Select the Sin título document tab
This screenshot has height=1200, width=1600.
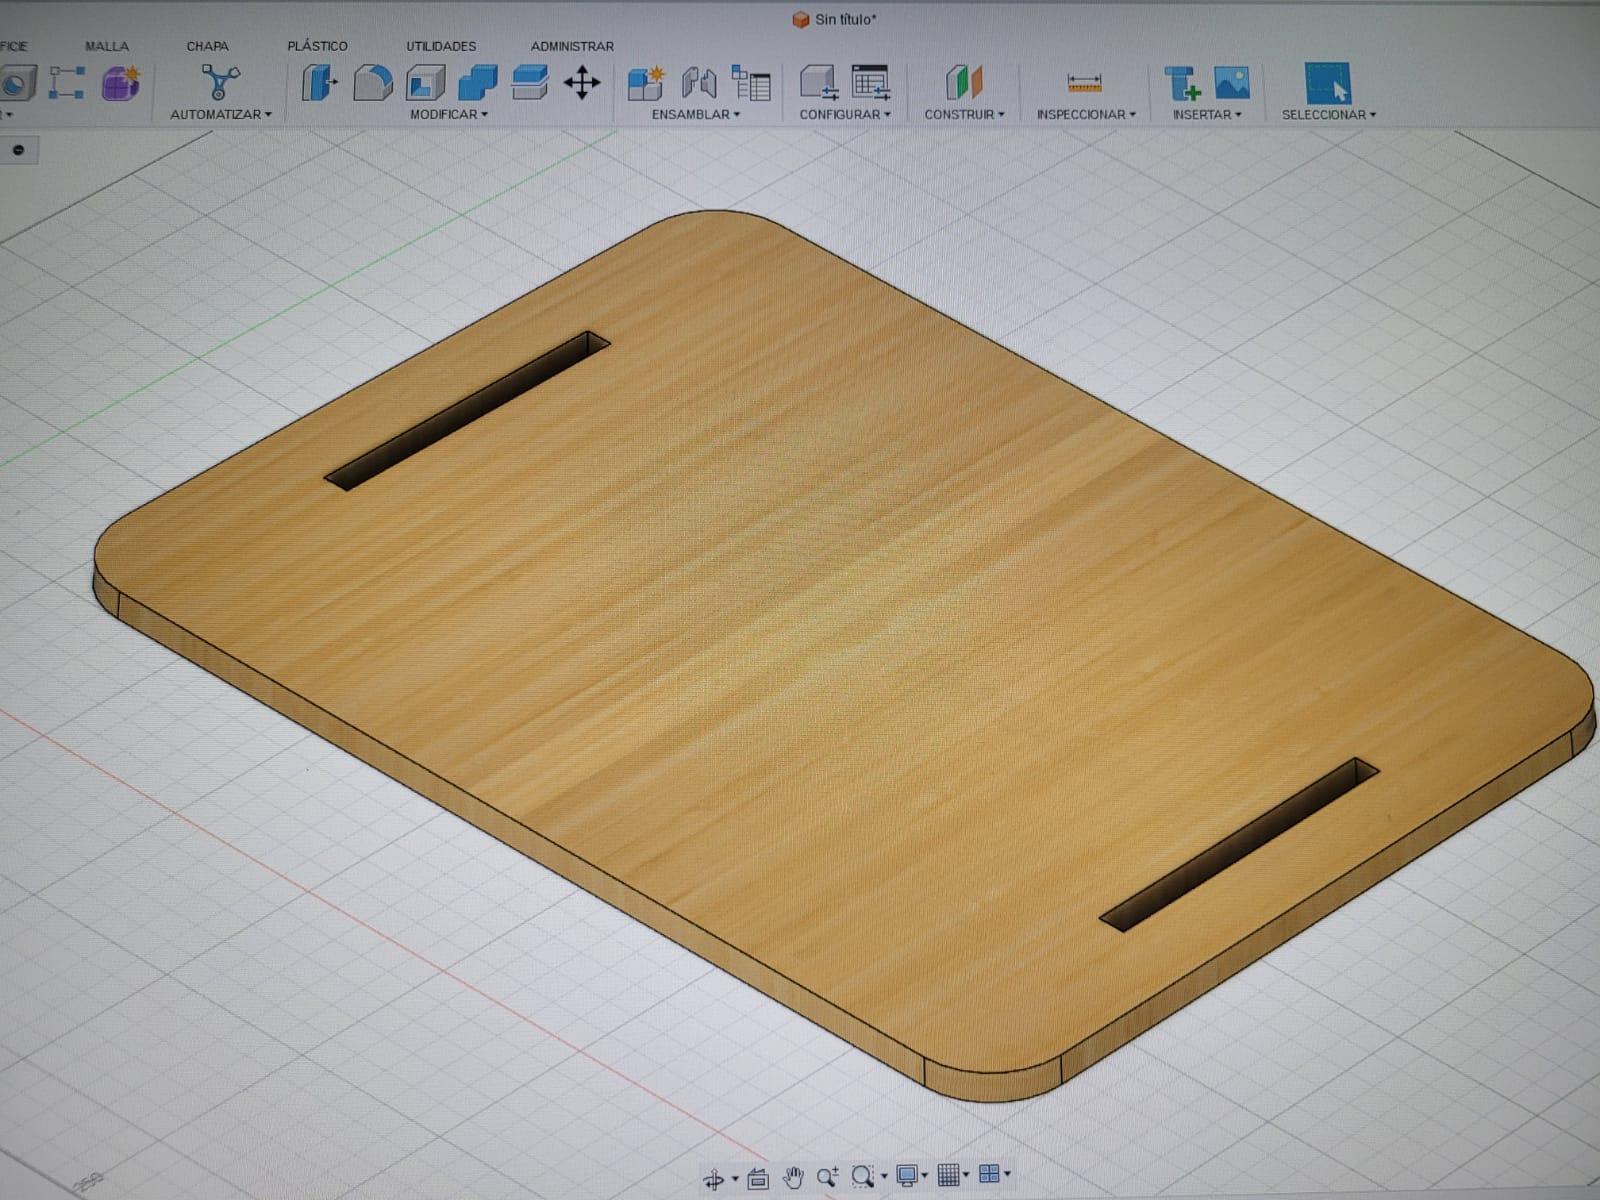pyautogui.click(x=835, y=19)
